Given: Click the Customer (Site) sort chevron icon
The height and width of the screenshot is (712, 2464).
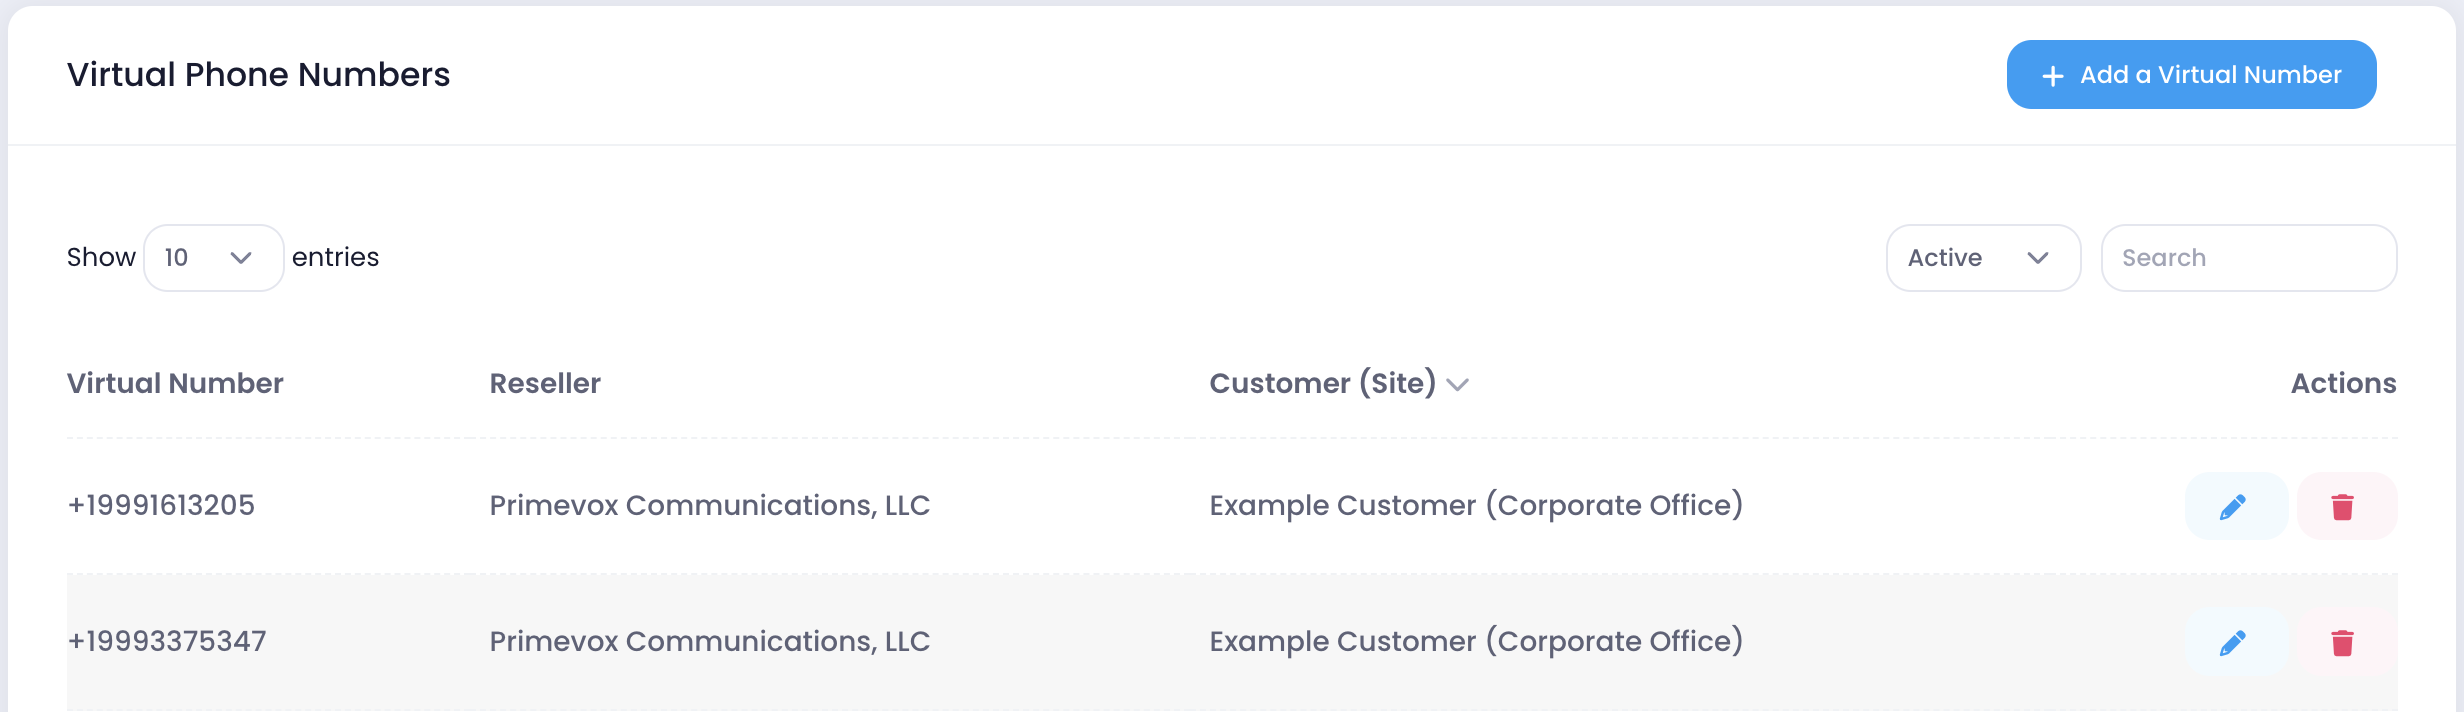Looking at the screenshot, I should click(x=1458, y=385).
